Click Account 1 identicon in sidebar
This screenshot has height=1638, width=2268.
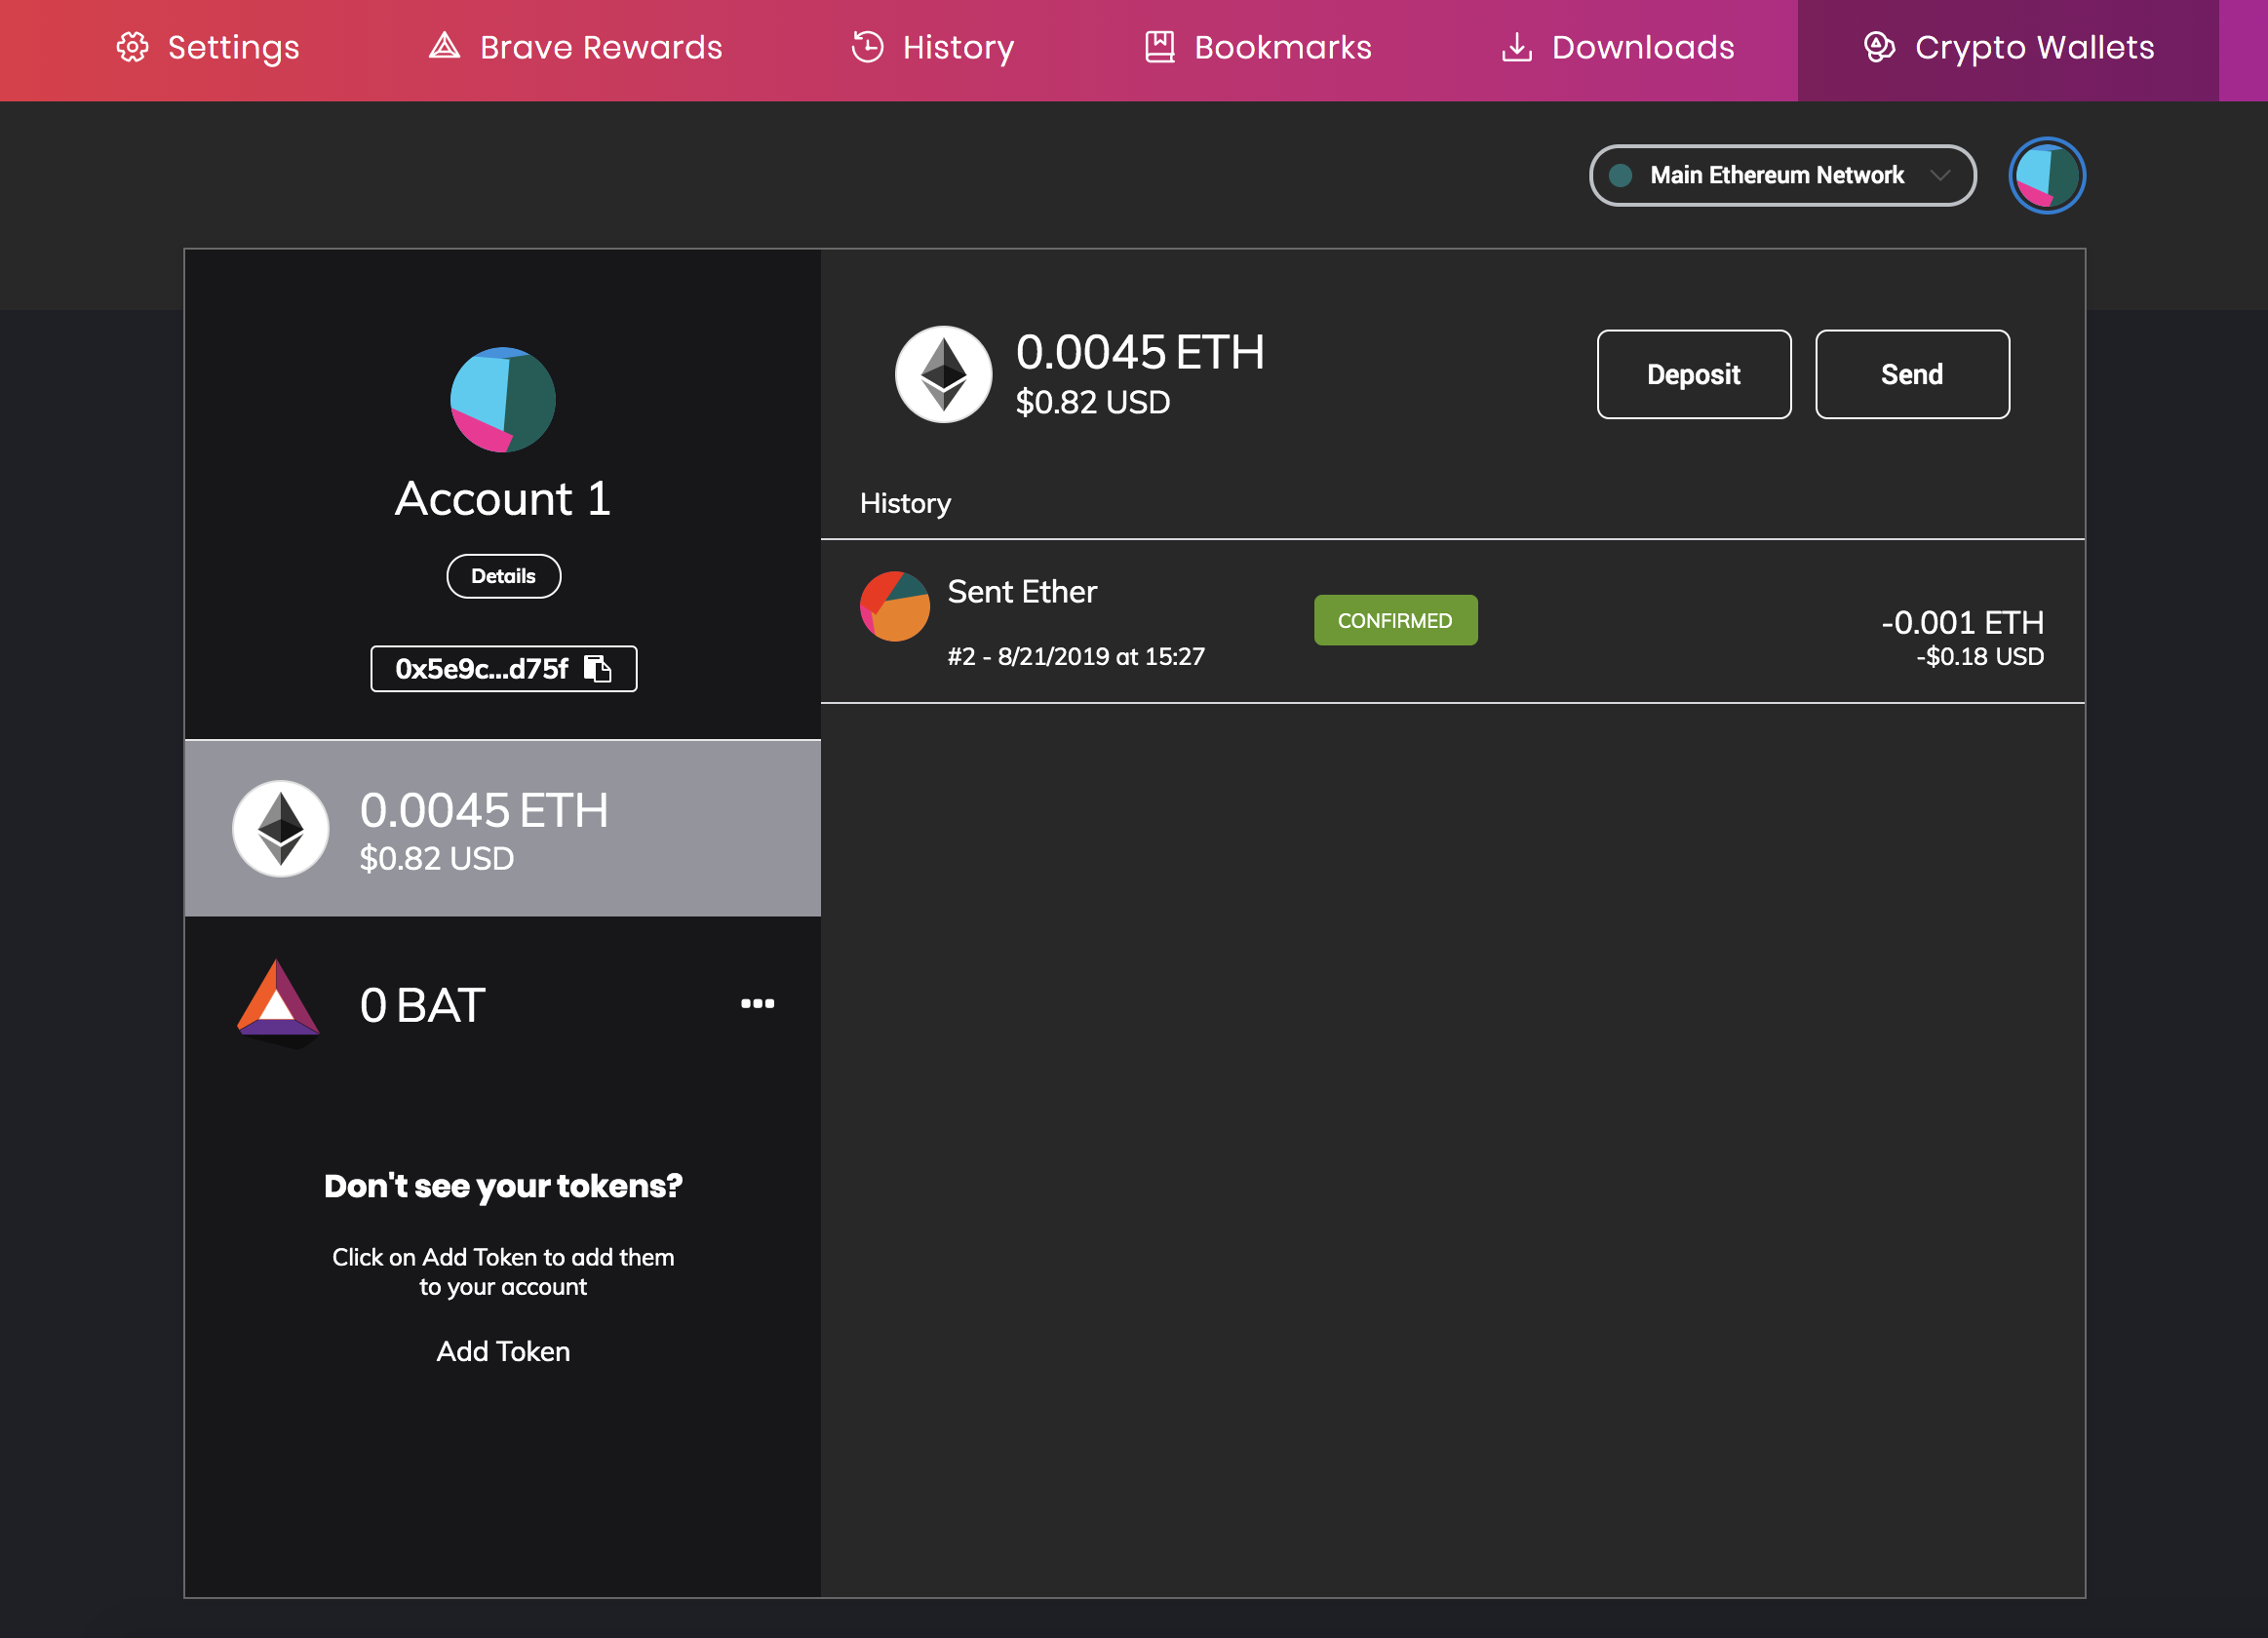[x=503, y=400]
